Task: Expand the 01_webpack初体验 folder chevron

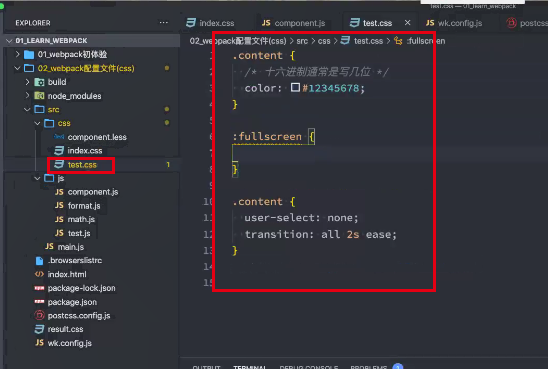Action: [17, 54]
